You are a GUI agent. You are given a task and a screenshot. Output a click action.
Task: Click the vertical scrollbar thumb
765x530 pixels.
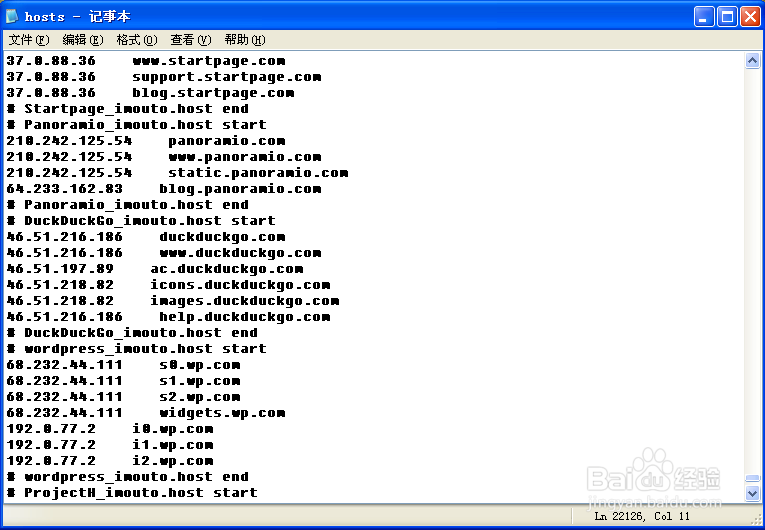point(752,478)
